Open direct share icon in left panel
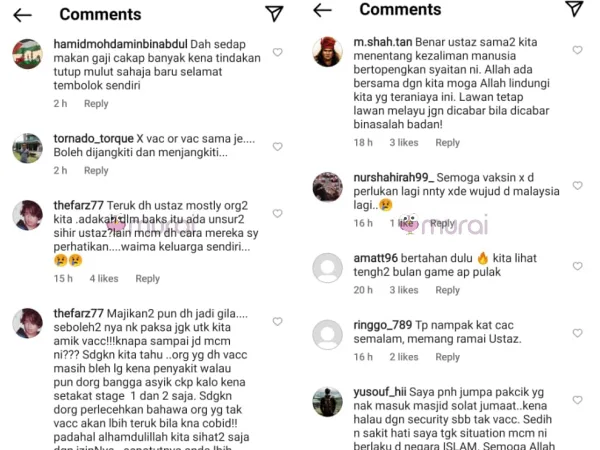Image resolution: width=600 pixels, height=450 pixels. click(274, 14)
